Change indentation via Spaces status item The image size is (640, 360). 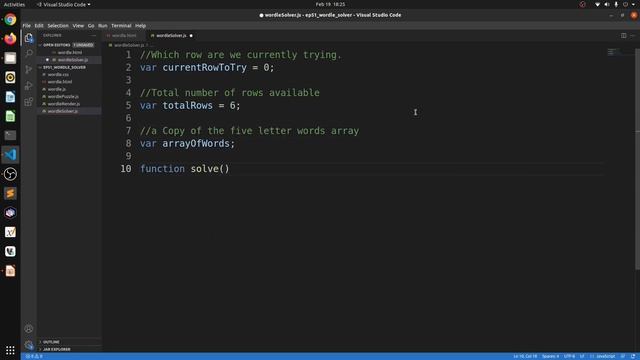[x=550, y=356]
